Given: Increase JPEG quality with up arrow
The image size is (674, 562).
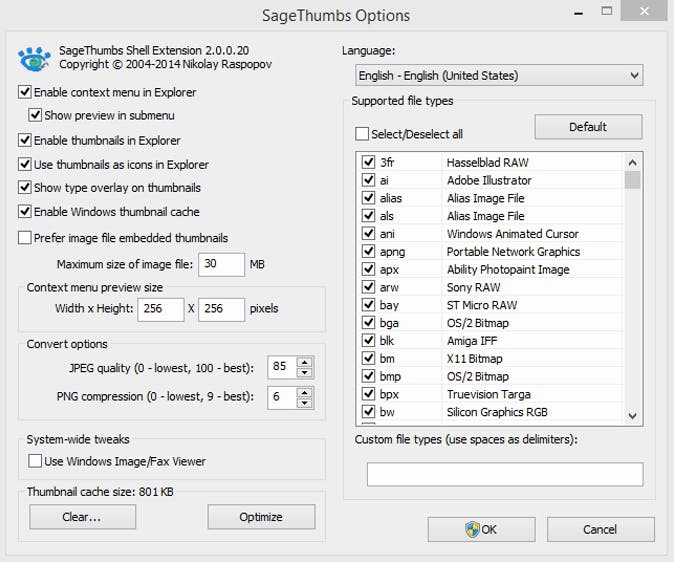Looking at the screenshot, I should (305, 361).
